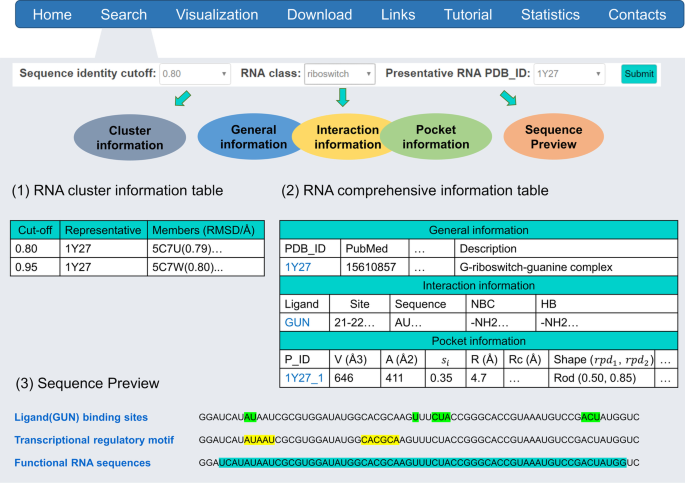Select the green Pocket information oval
Image resolution: width=685 pixels, height=483 pixels.
coord(435,137)
